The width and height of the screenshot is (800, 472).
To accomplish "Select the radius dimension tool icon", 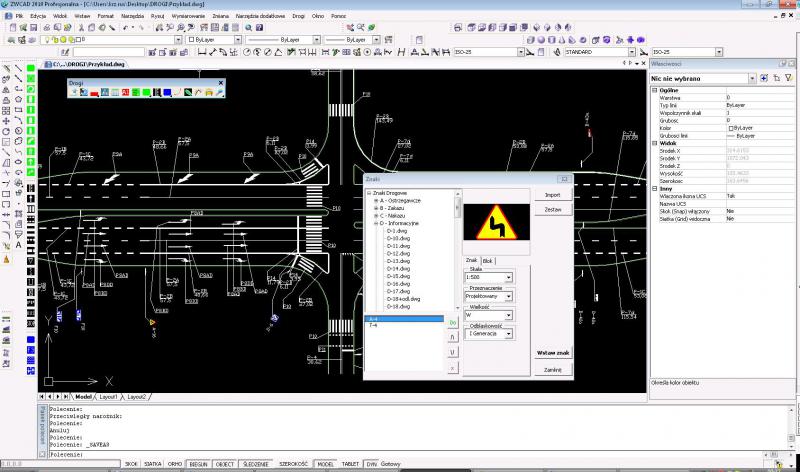I will tap(247, 52).
